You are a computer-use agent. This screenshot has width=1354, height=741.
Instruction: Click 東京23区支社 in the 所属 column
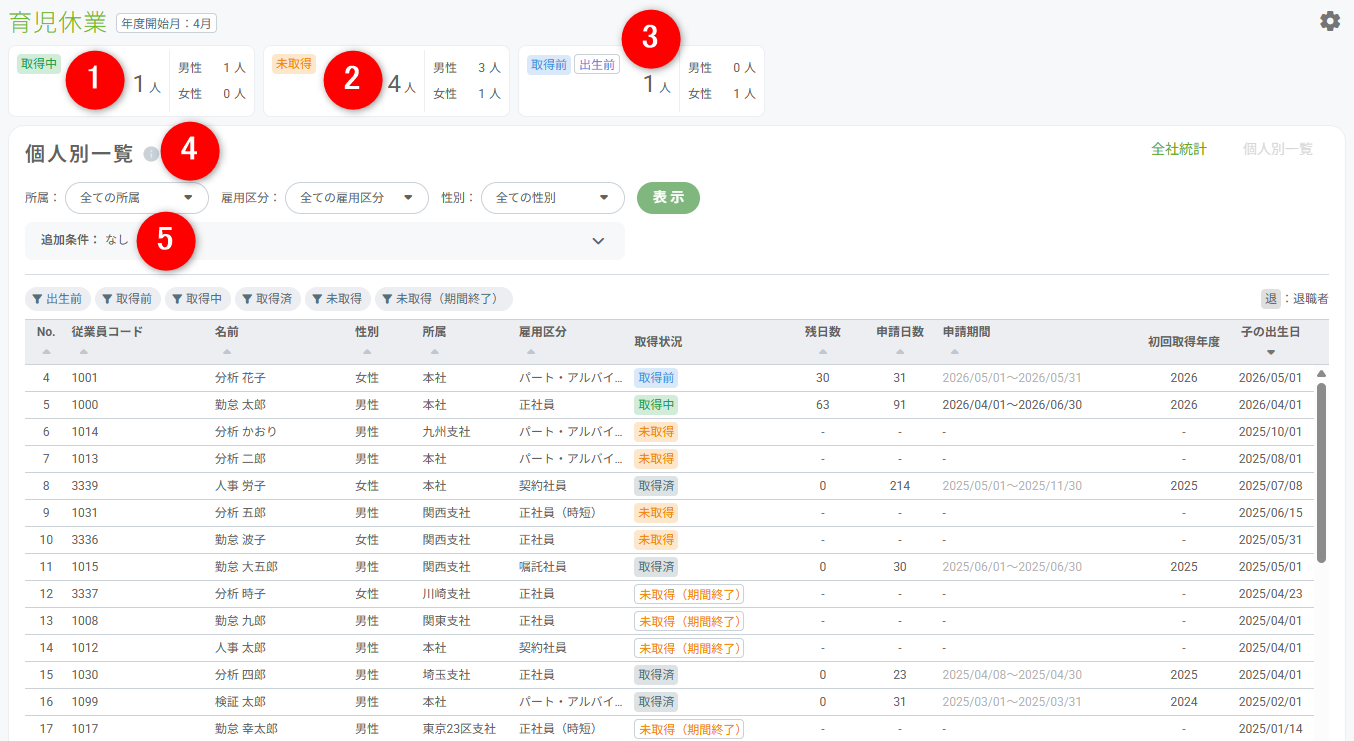coord(459,729)
